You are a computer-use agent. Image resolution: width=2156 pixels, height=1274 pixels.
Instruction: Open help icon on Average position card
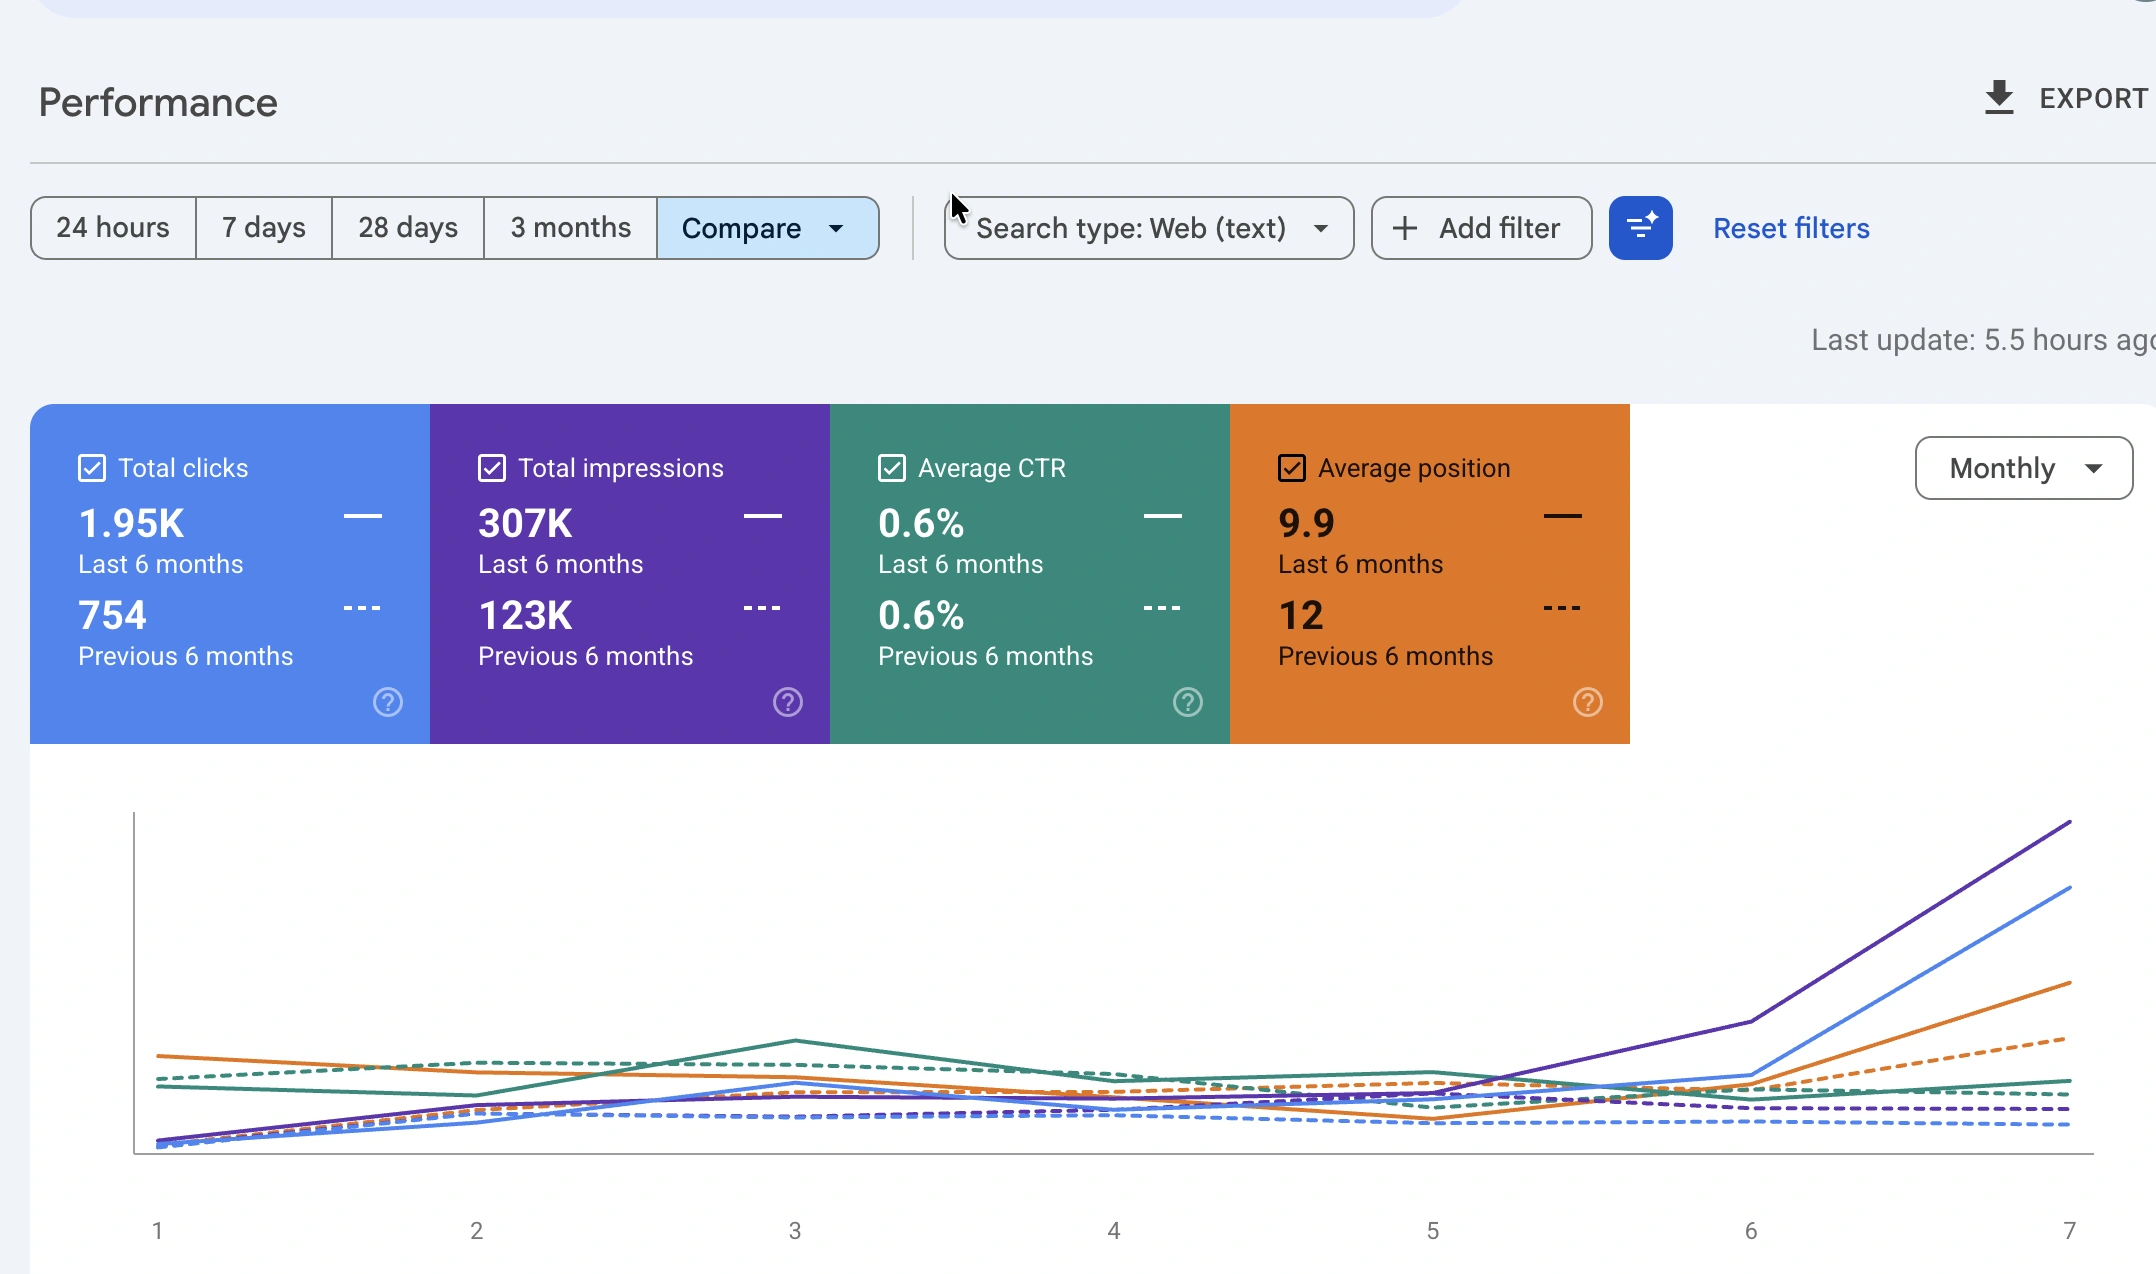click(1588, 702)
